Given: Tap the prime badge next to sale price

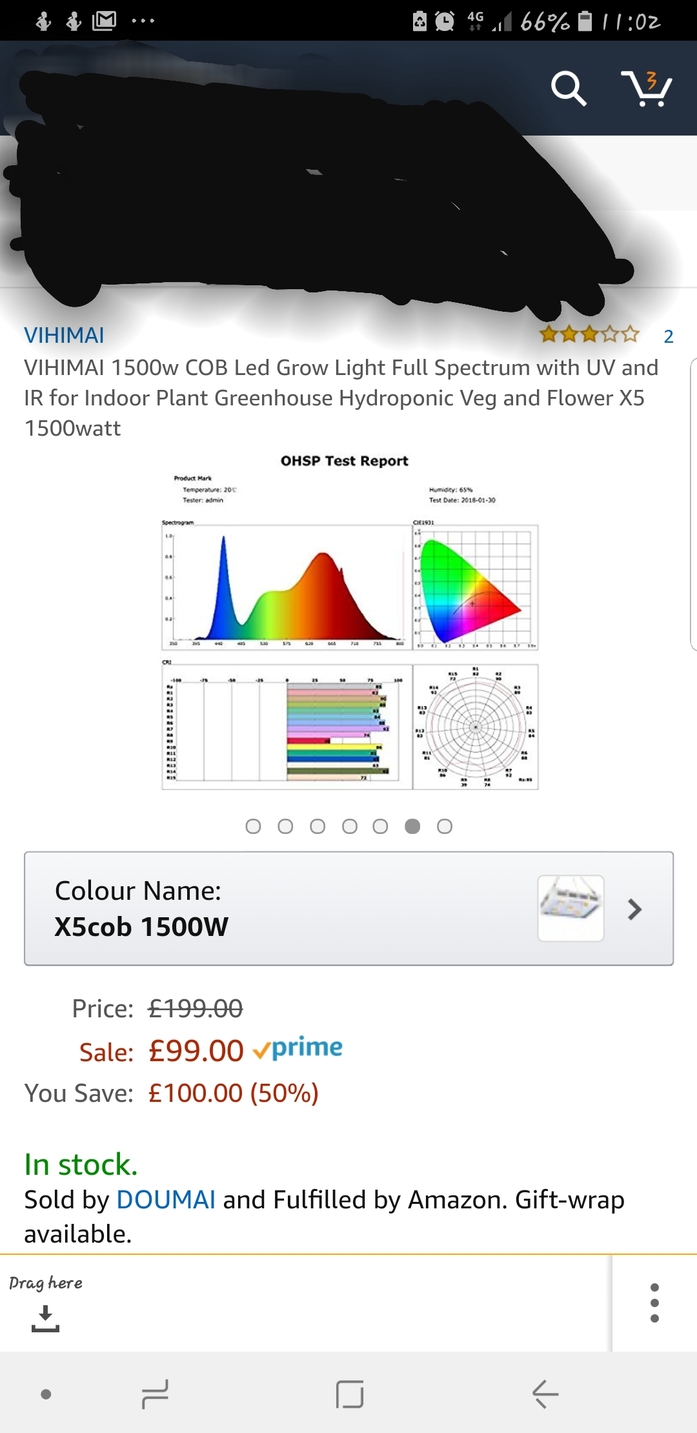Looking at the screenshot, I should pyautogui.click(x=297, y=1049).
